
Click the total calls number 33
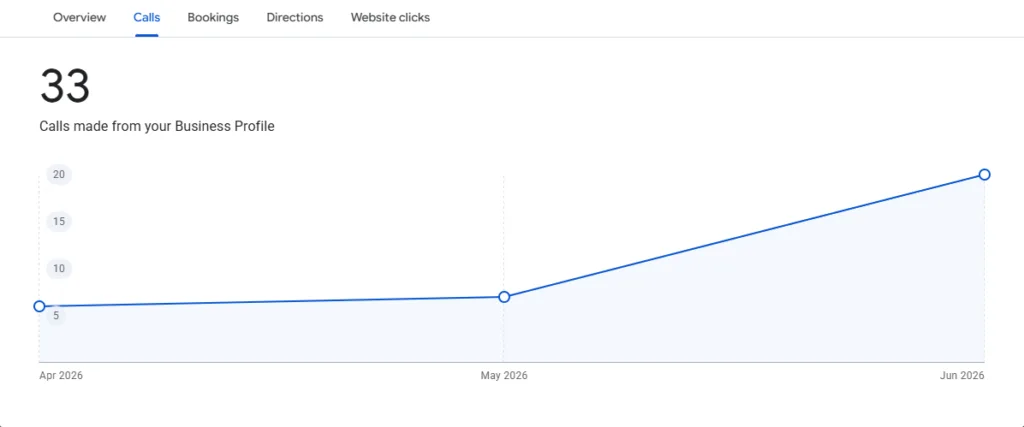[x=65, y=86]
